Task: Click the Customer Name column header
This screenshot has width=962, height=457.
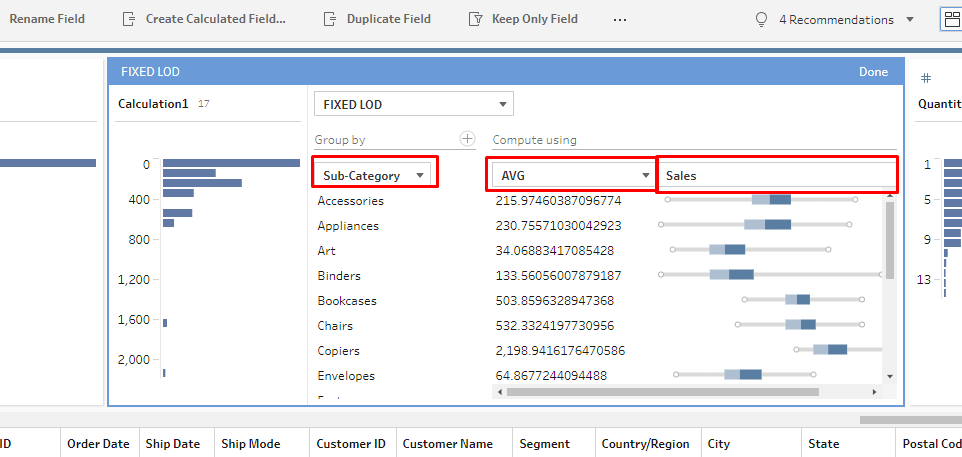Action: [x=448, y=444]
